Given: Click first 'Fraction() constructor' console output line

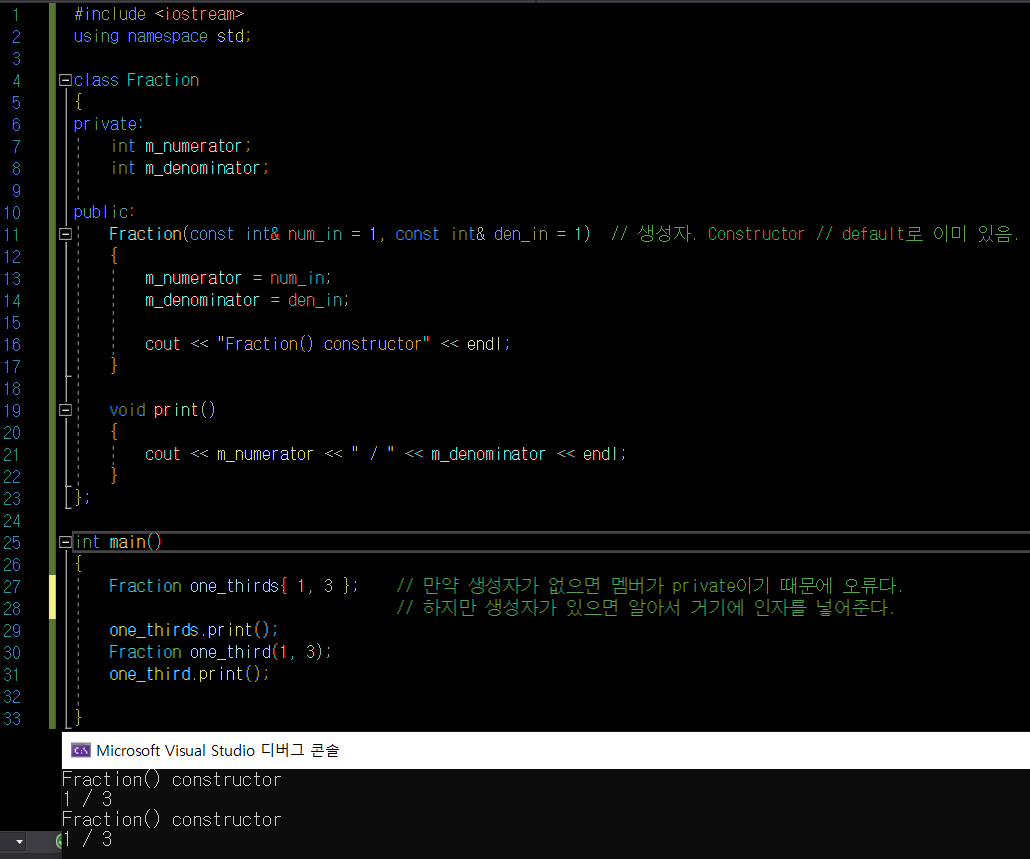Looking at the screenshot, I should (171, 780).
